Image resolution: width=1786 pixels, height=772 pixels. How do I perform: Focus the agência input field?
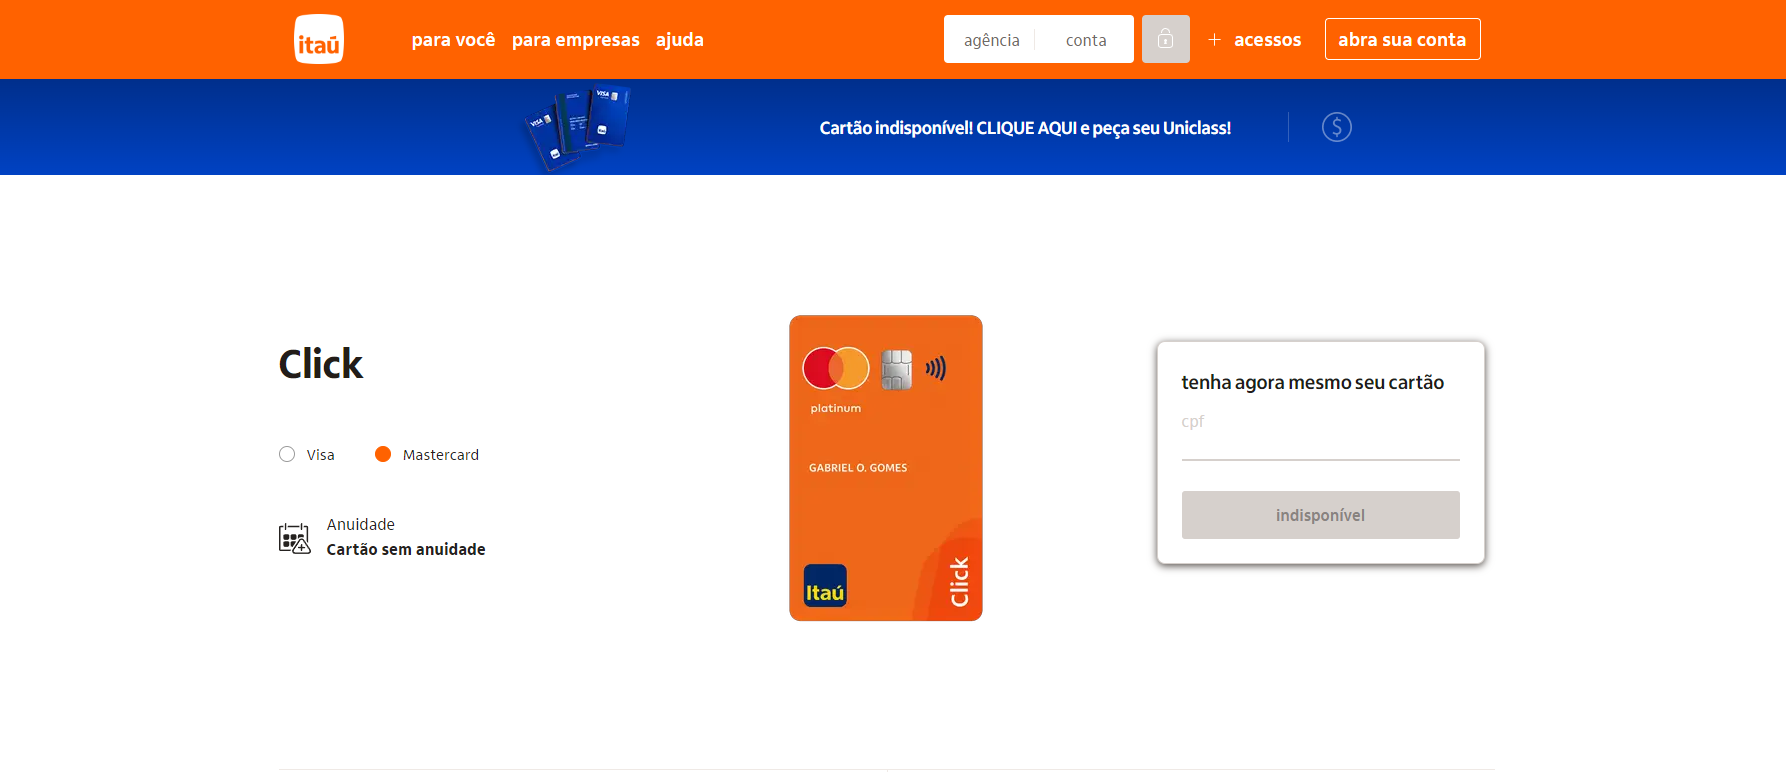pyautogui.click(x=992, y=40)
